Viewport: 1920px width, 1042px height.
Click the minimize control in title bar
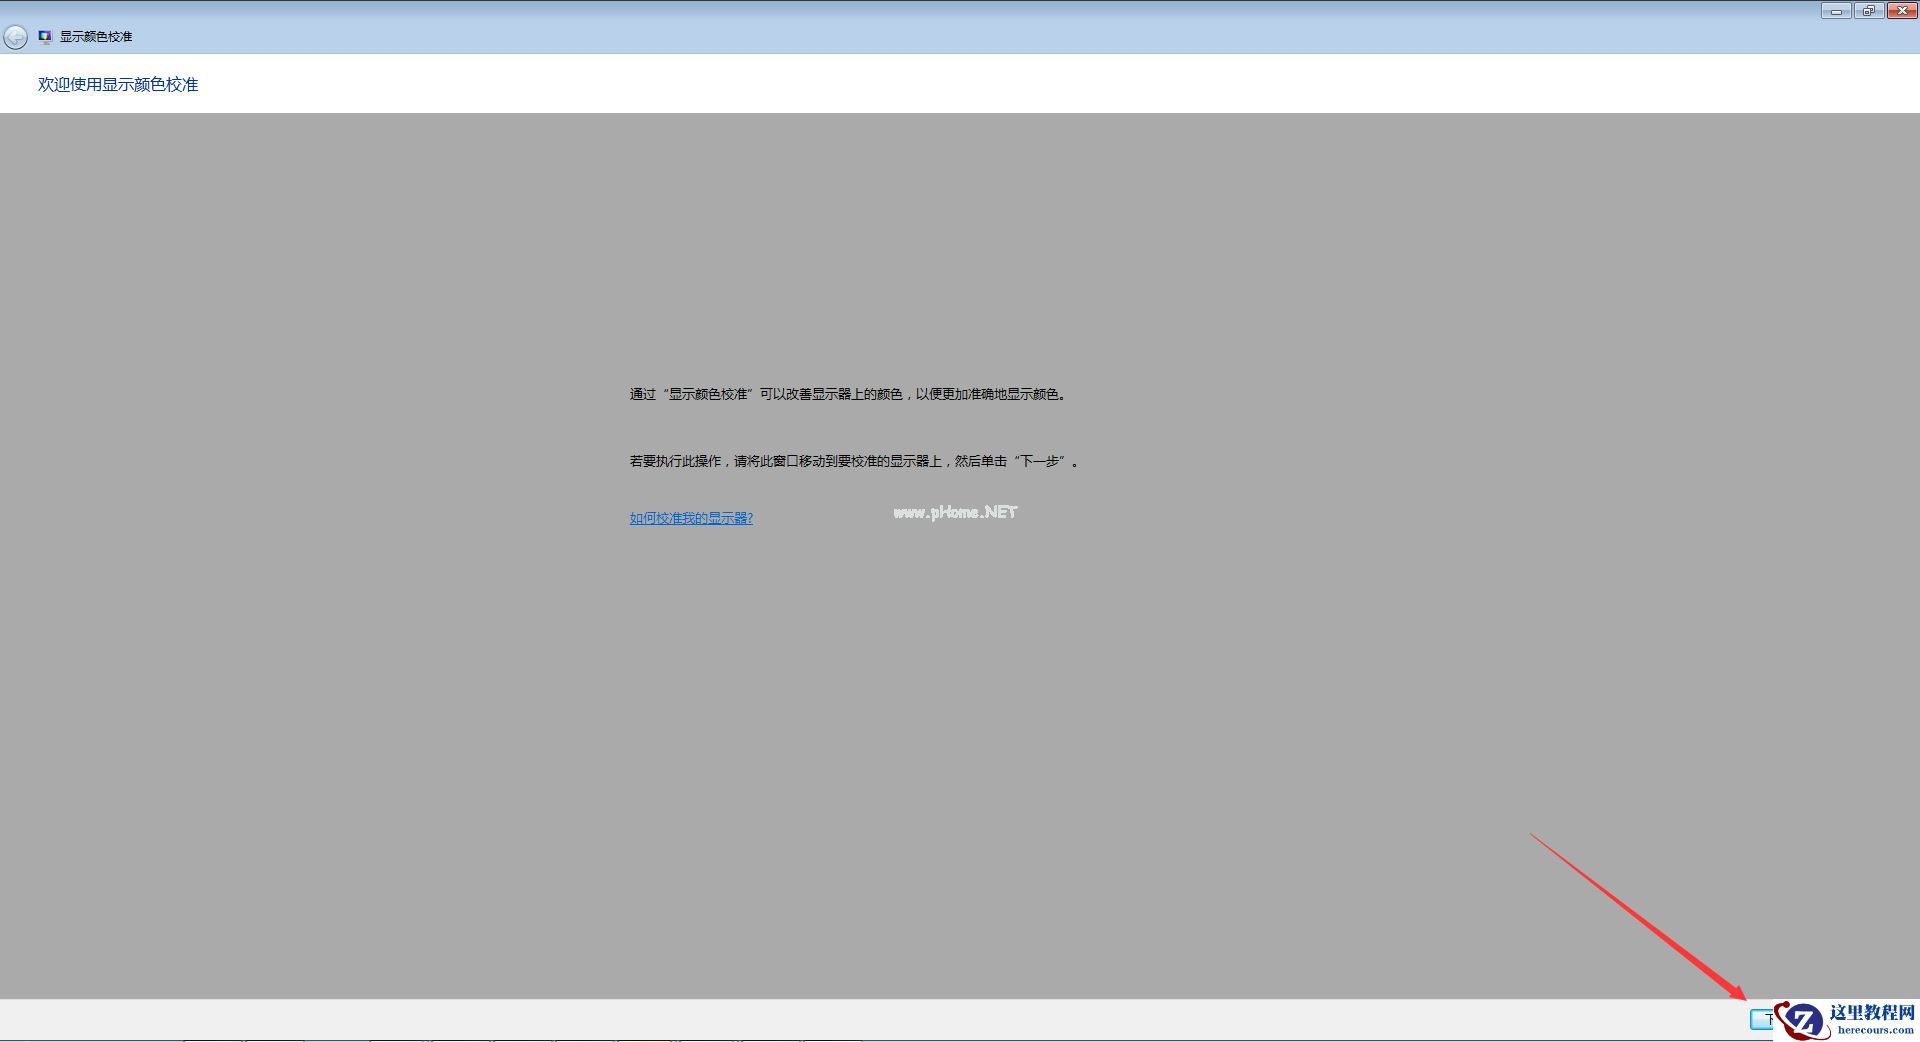(x=1836, y=10)
